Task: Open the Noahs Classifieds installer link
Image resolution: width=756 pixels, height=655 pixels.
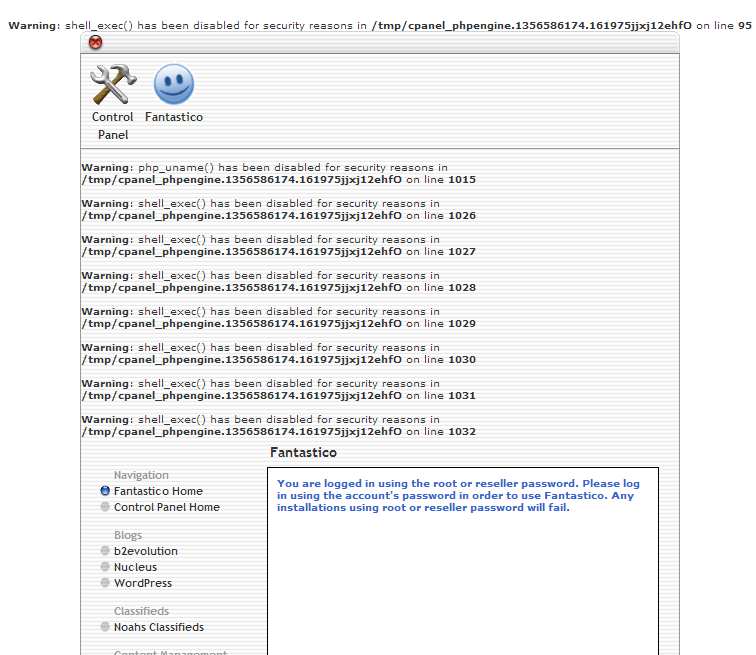Action: click(x=159, y=627)
